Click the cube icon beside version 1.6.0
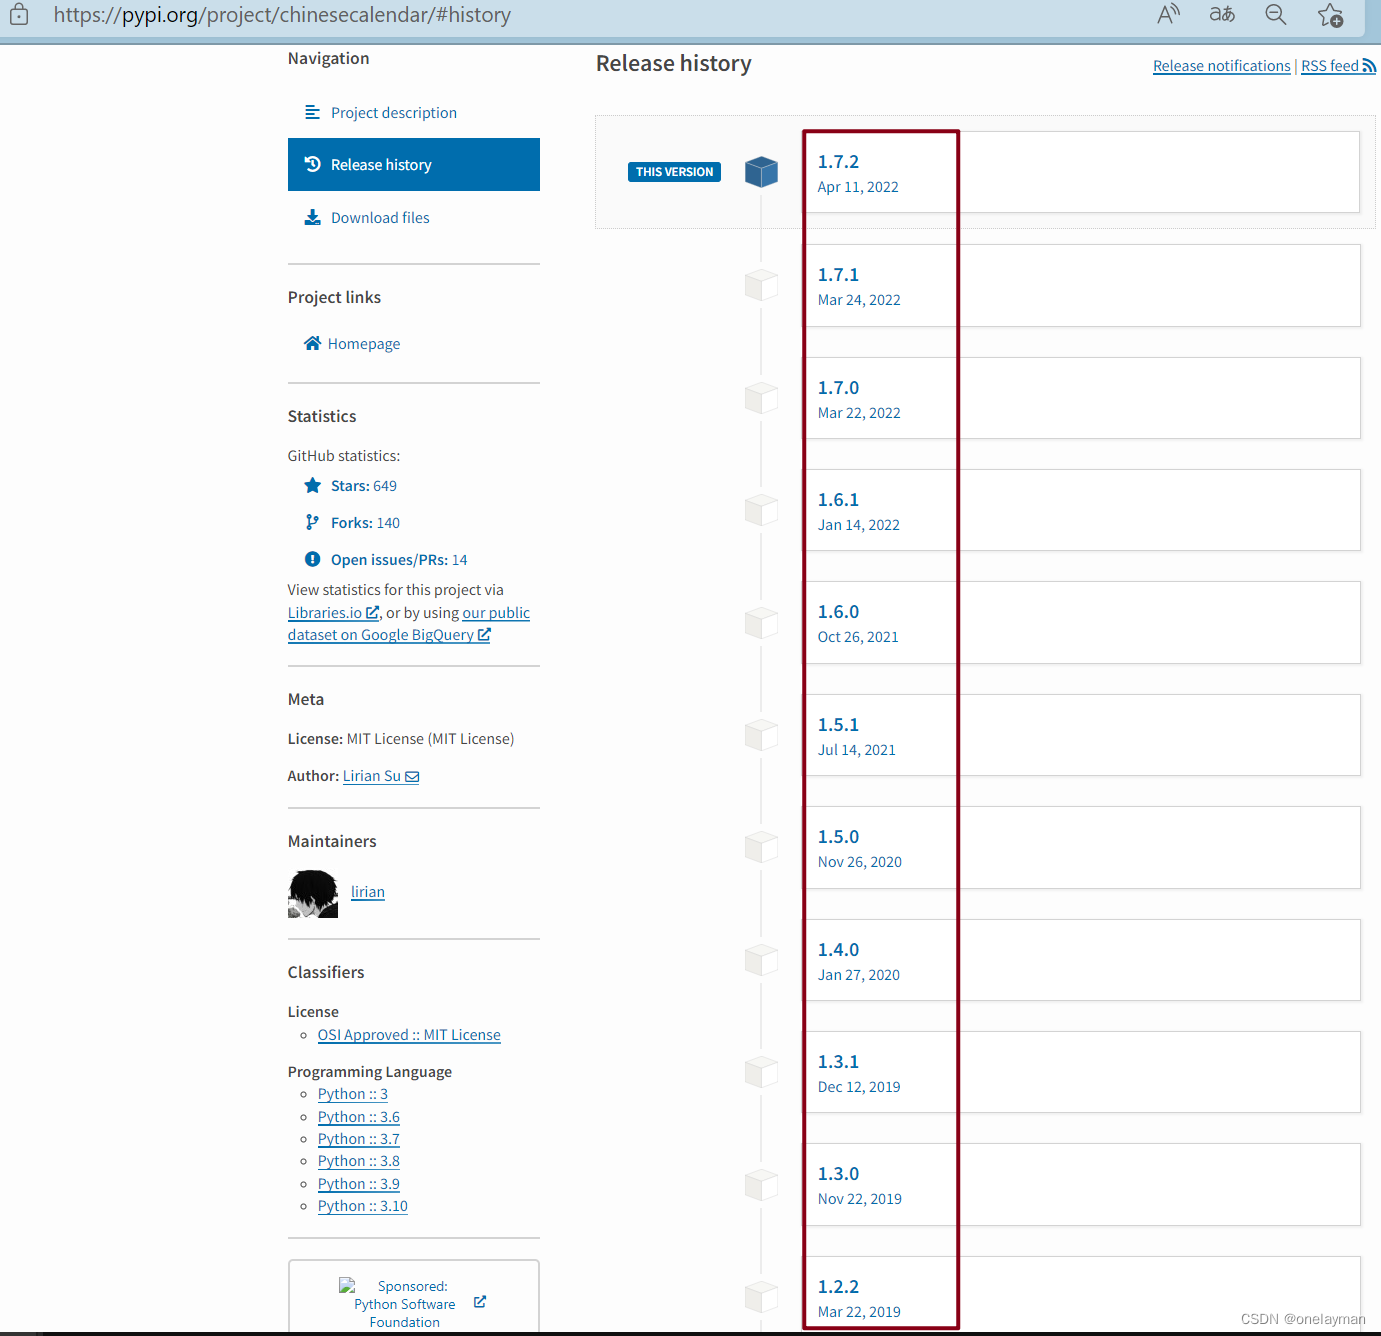This screenshot has height=1336, width=1381. click(x=761, y=622)
